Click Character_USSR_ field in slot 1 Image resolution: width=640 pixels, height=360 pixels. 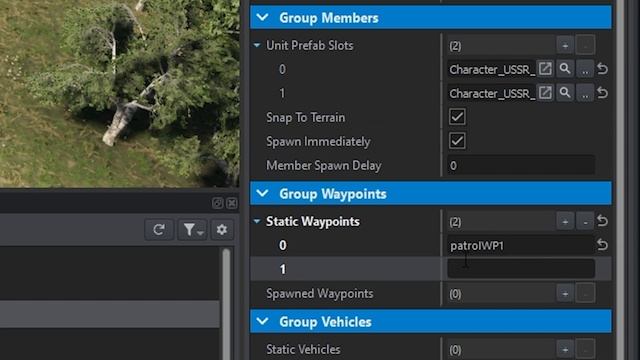[x=491, y=93]
